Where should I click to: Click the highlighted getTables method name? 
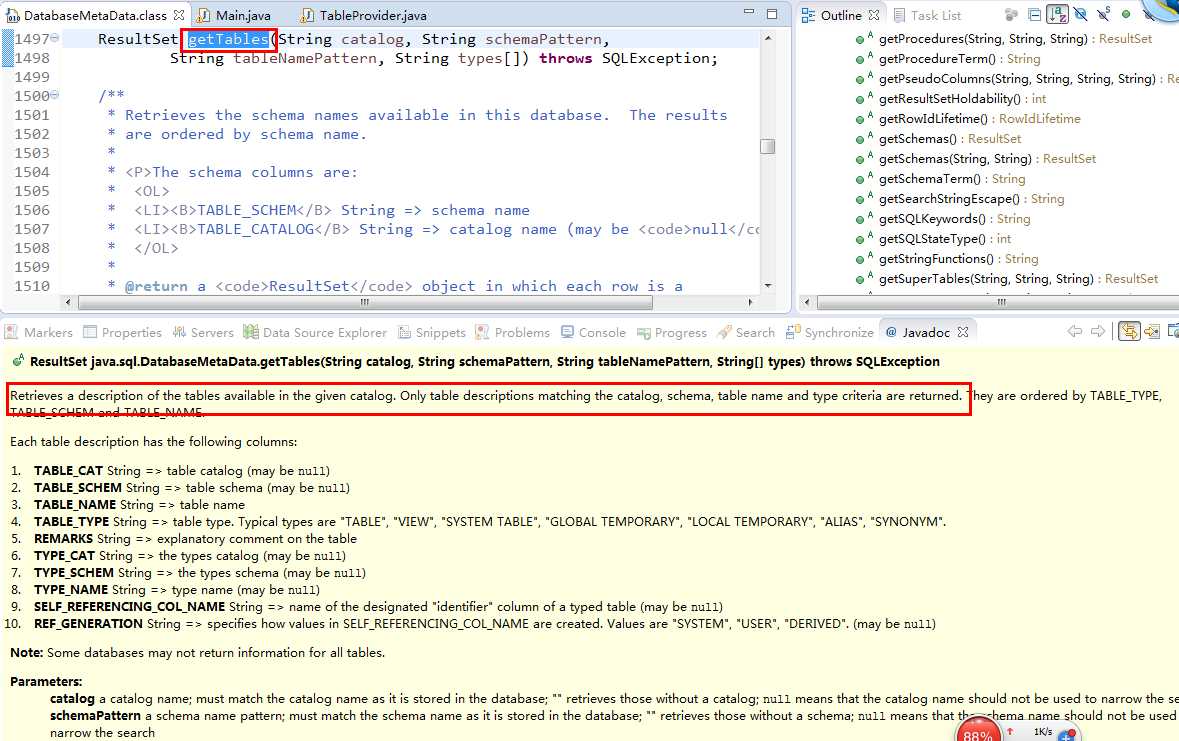click(x=228, y=39)
